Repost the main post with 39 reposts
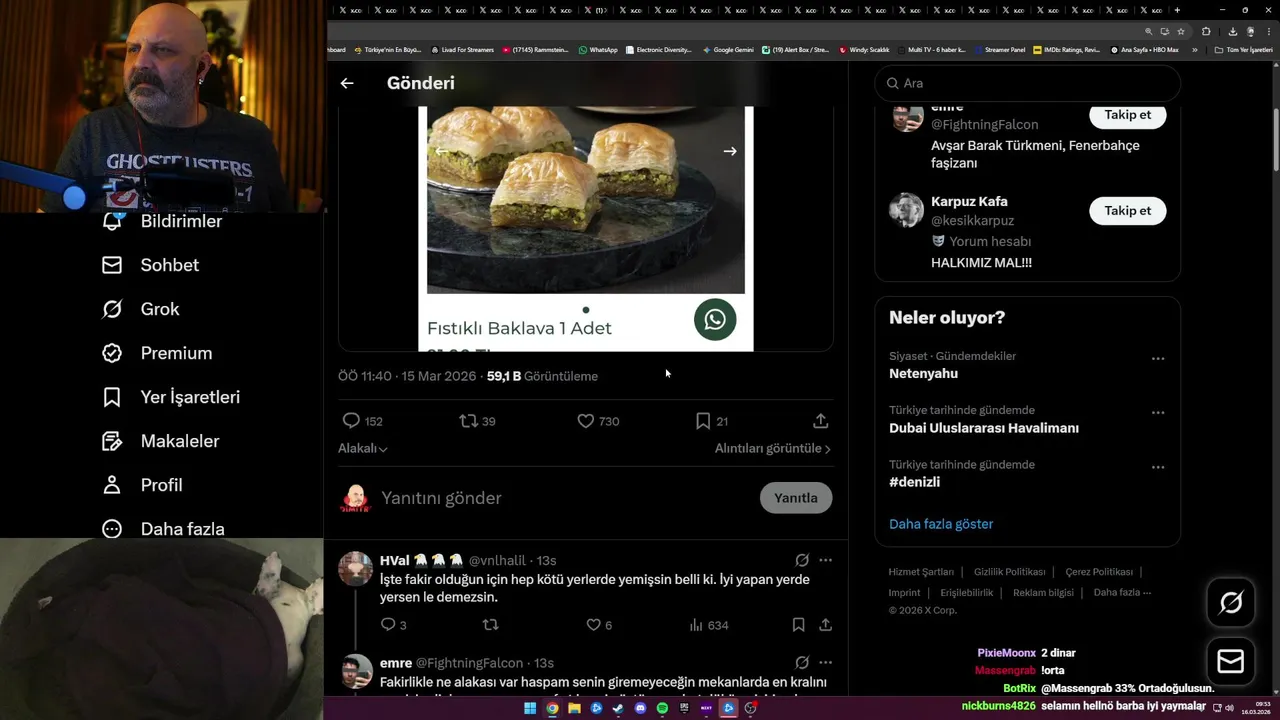Image resolution: width=1280 pixels, height=720 pixels. (x=468, y=421)
